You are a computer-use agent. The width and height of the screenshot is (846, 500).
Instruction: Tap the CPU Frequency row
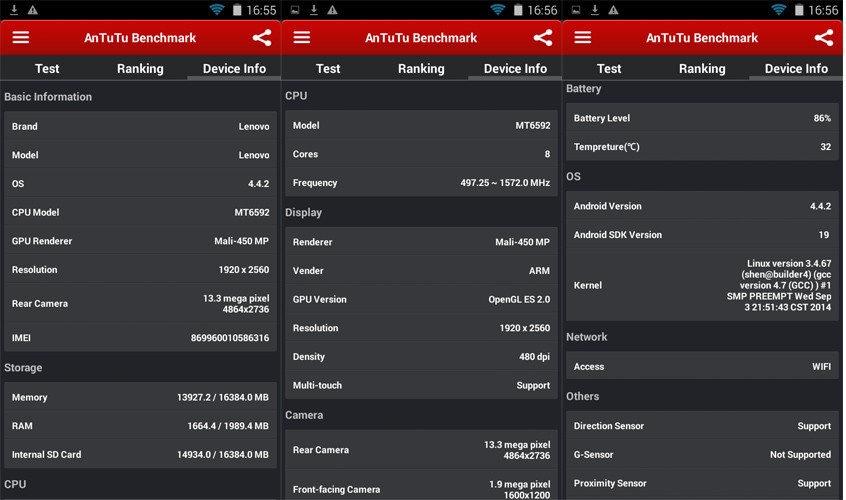(421, 183)
